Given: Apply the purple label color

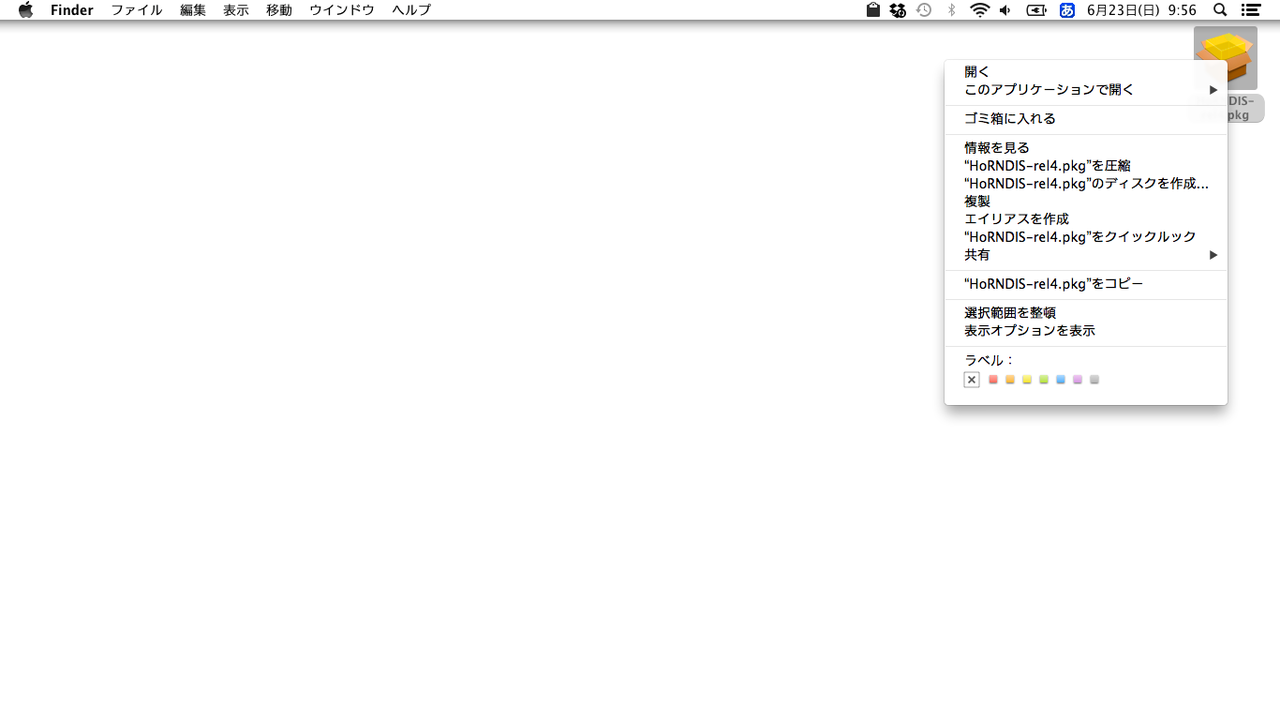Looking at the screenshot, I should [x=1078, y=380].
